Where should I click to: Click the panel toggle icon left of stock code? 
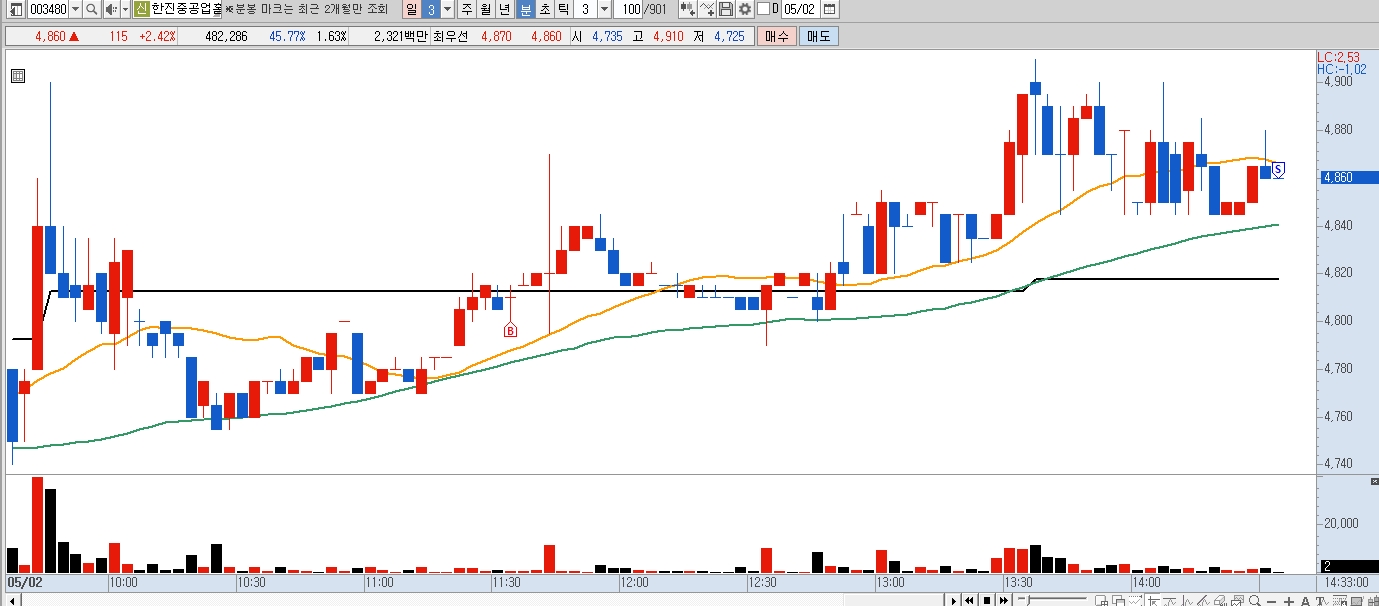click(16, 9)
